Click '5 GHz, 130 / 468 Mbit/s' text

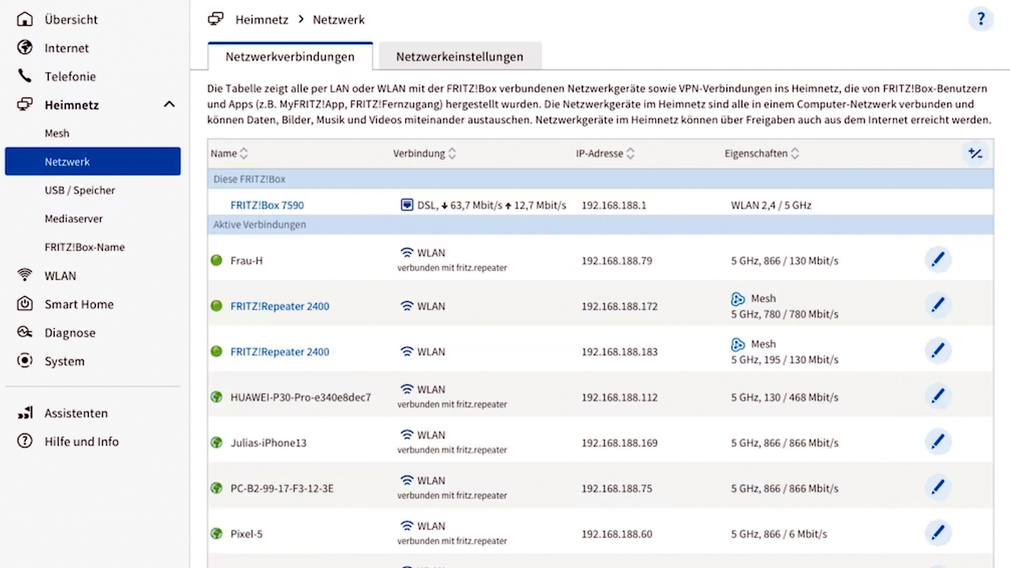(785, 397)
